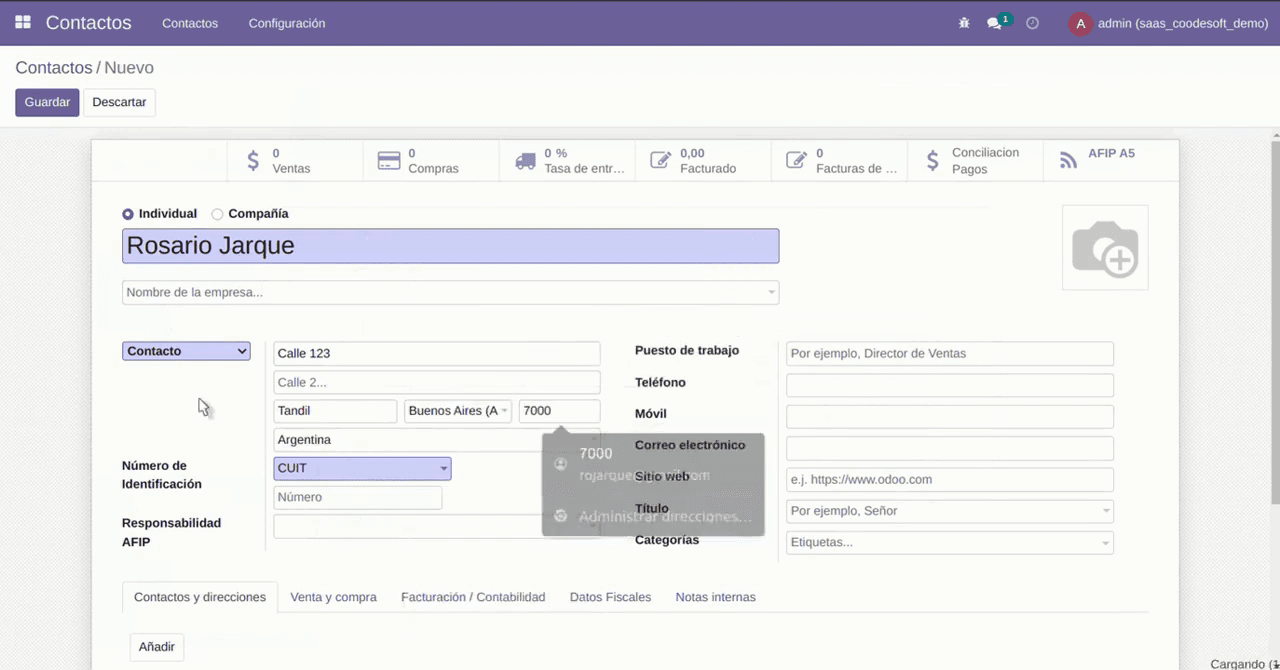The height and width of the screenshot is (670, 1280).
Task: Expand the Buenos Aires state dropdown
Action: pyautogui.click(x=459, y=411)
